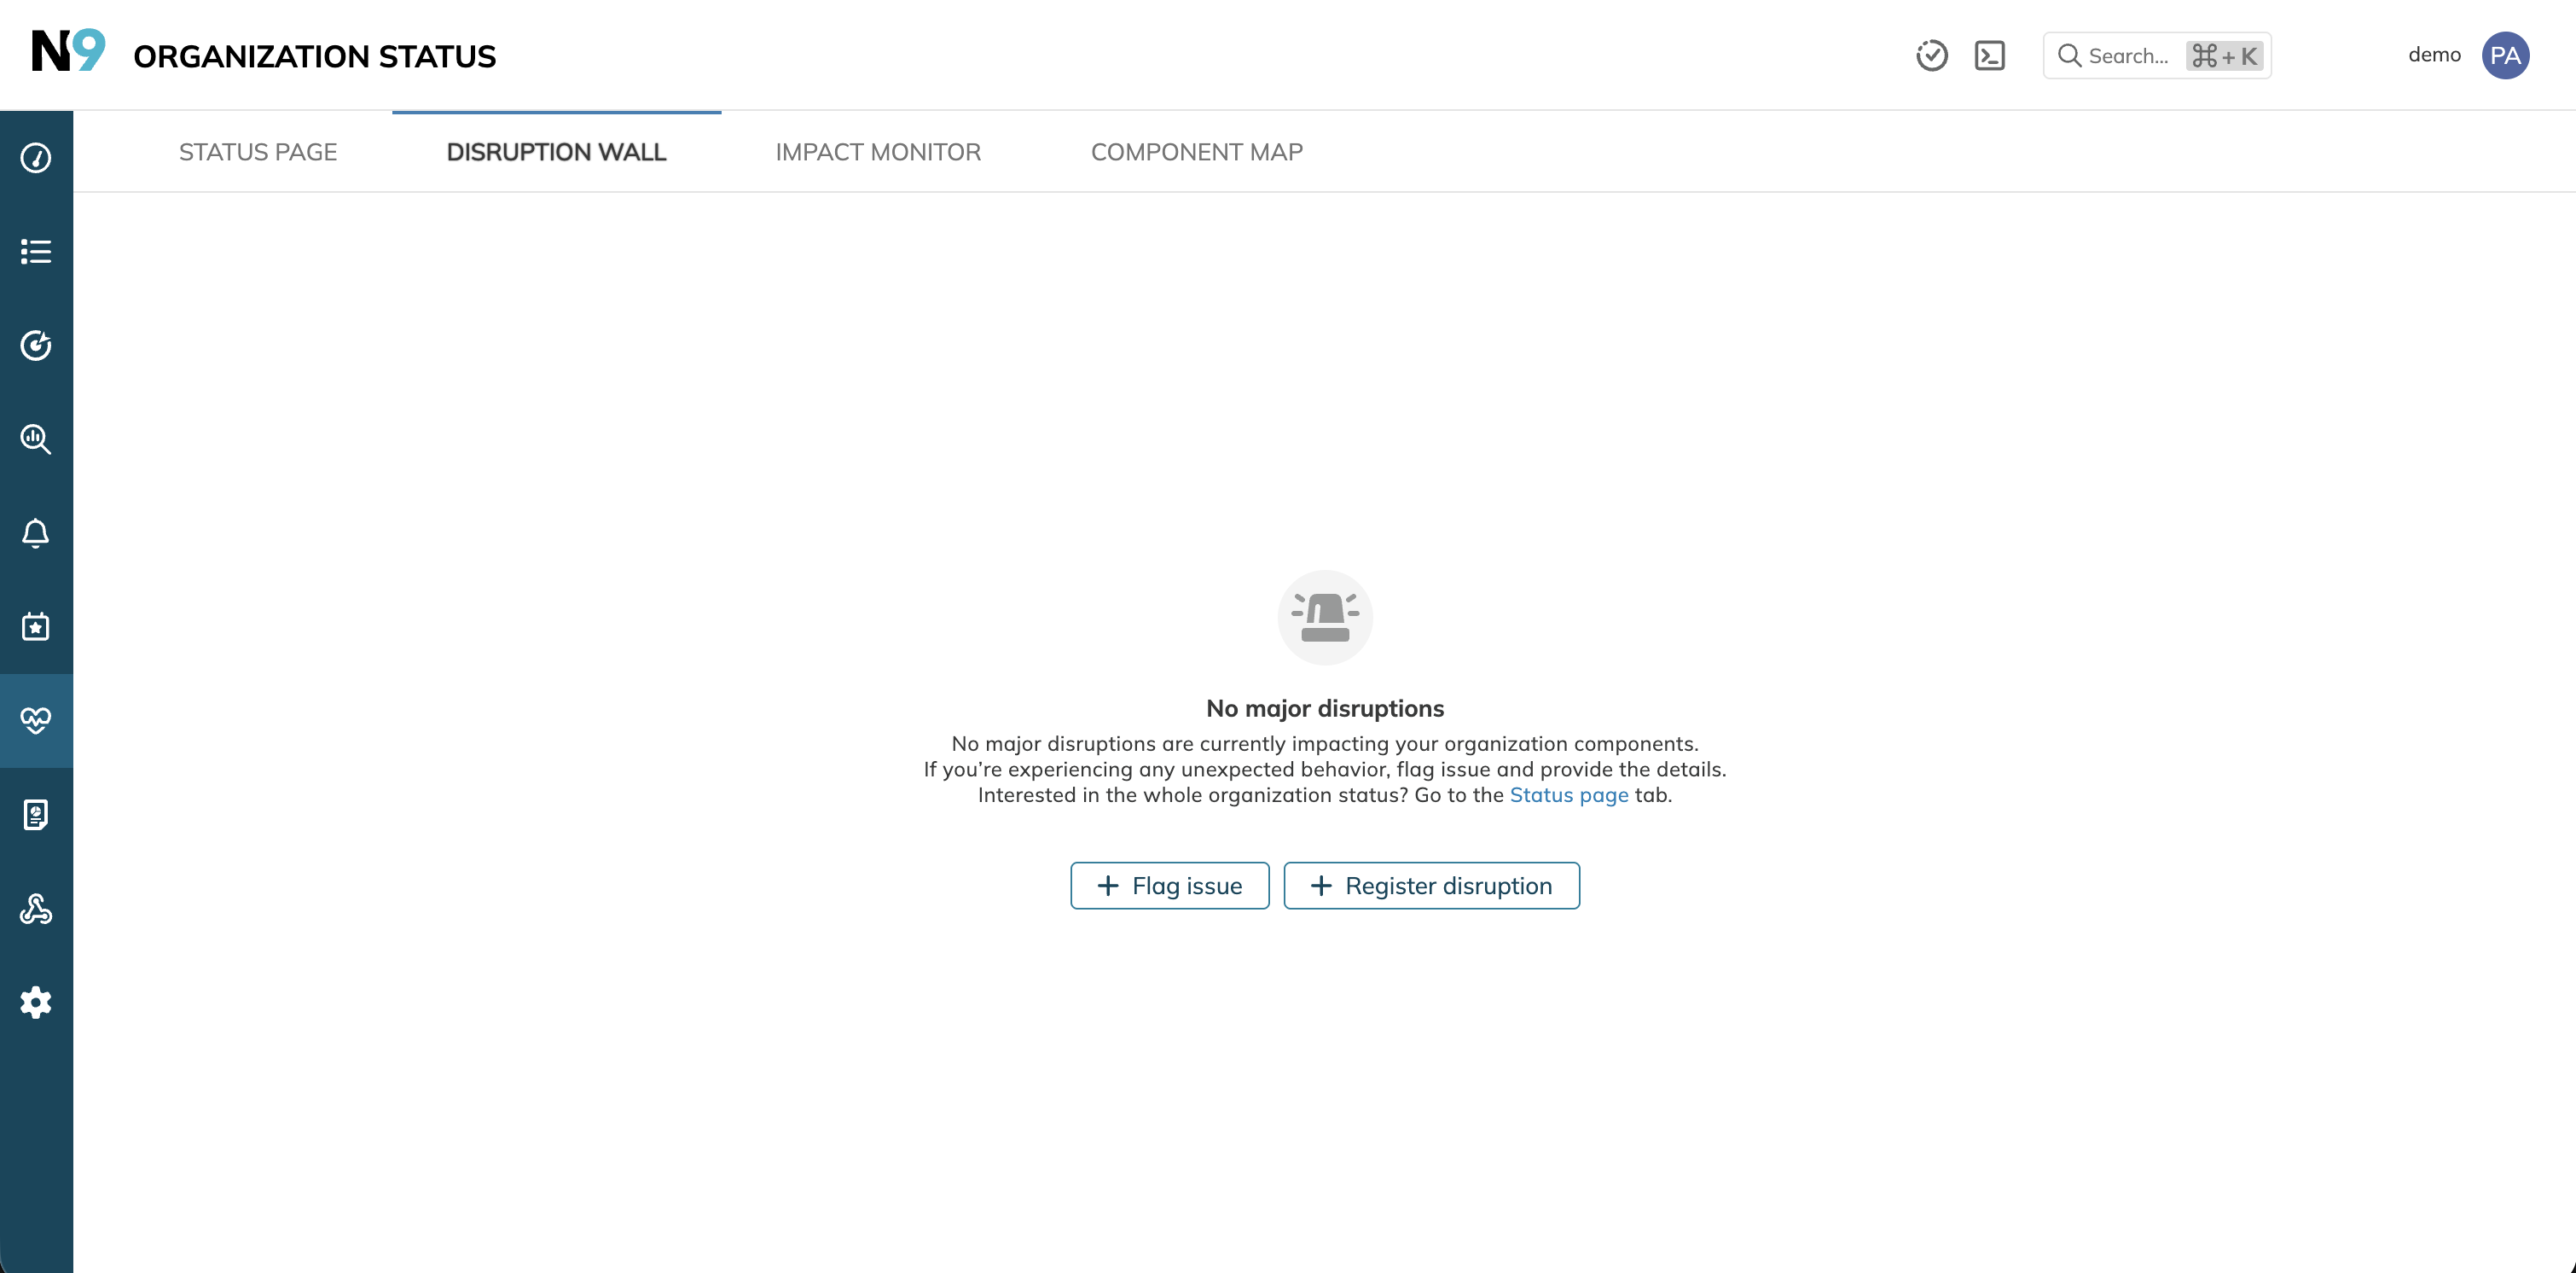Switch to the Impact Monitor tab
The image size is (2576, 1273).
click(x=878, y=152)
